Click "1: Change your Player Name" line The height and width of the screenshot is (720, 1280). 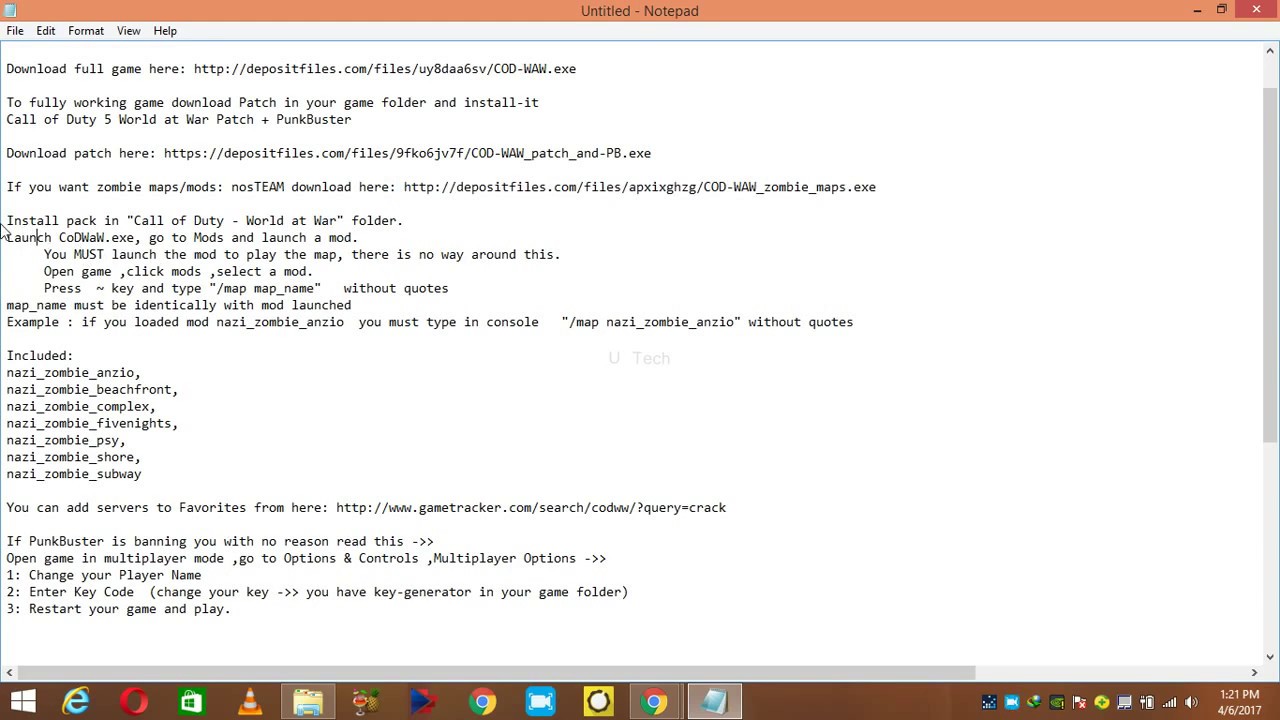click(104, 576)
